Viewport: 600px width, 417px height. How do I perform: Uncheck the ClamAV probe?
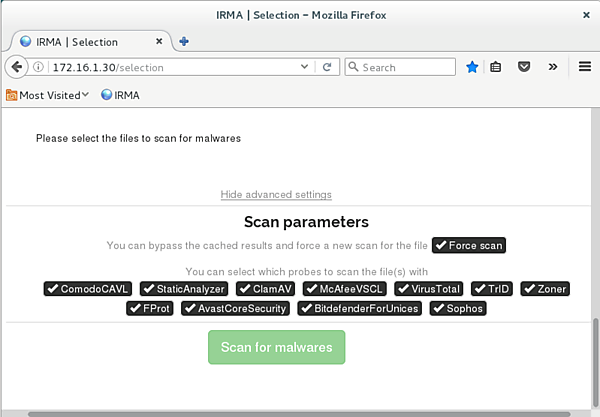point(267,289)
